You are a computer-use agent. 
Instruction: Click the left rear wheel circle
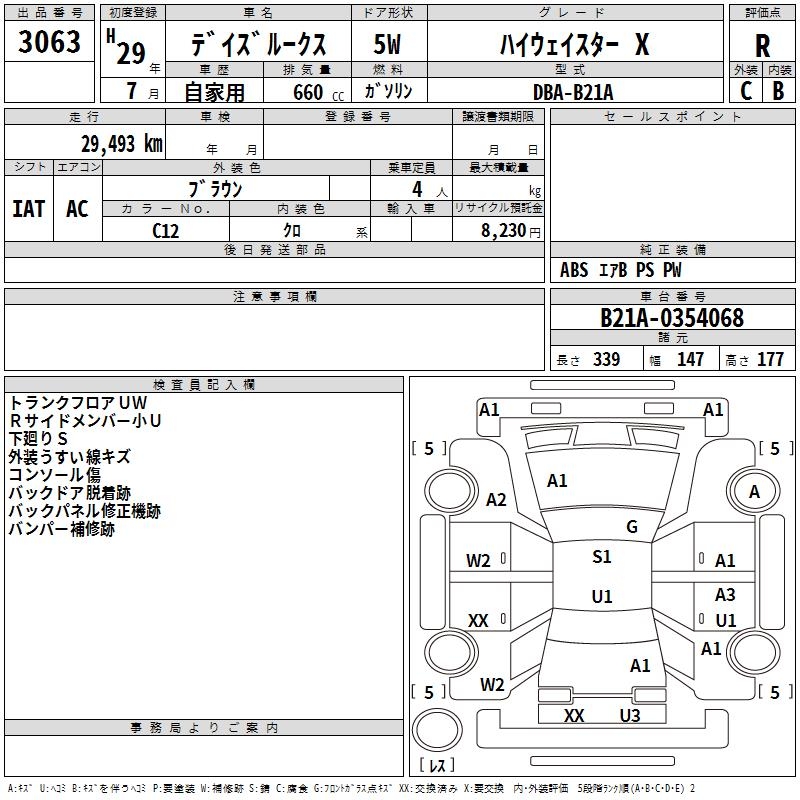point(451,653)
